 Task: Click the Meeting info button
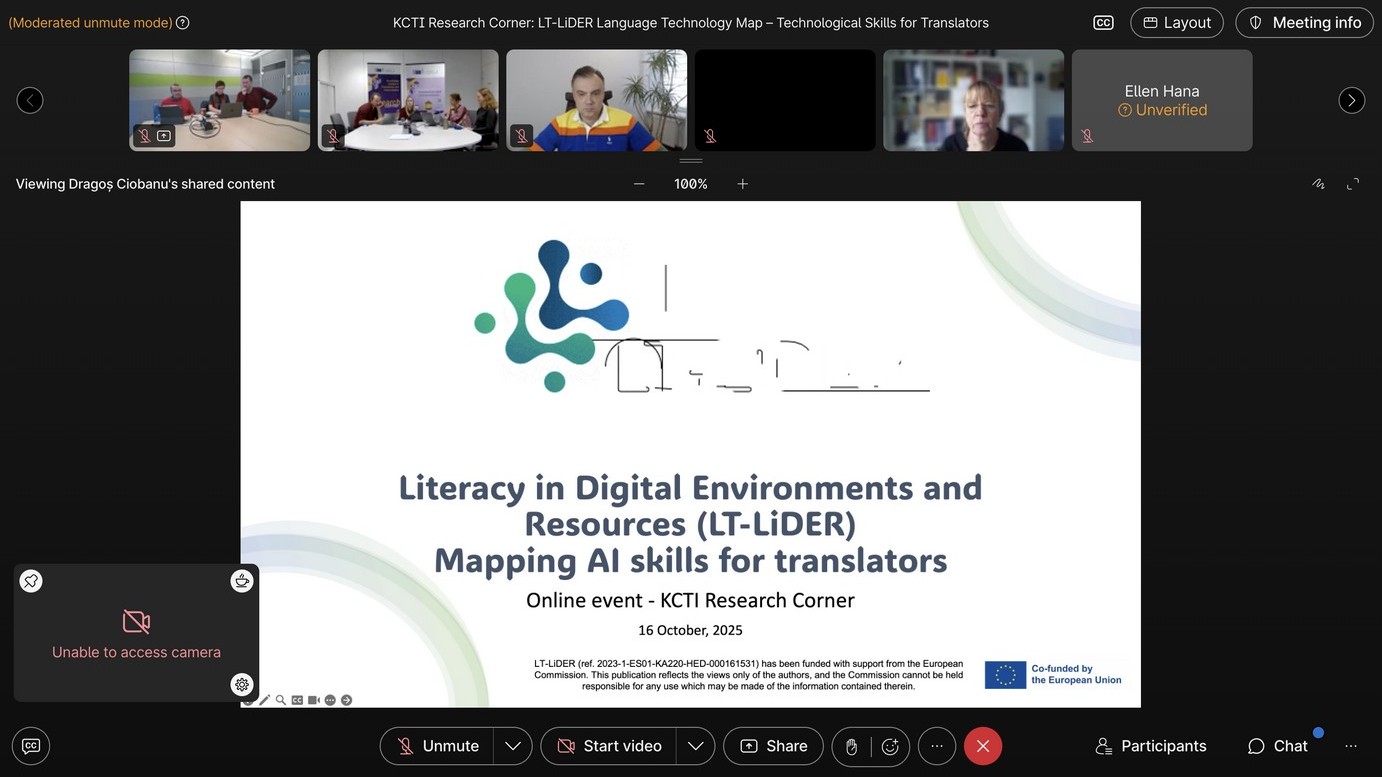[x=1305, y=22]
